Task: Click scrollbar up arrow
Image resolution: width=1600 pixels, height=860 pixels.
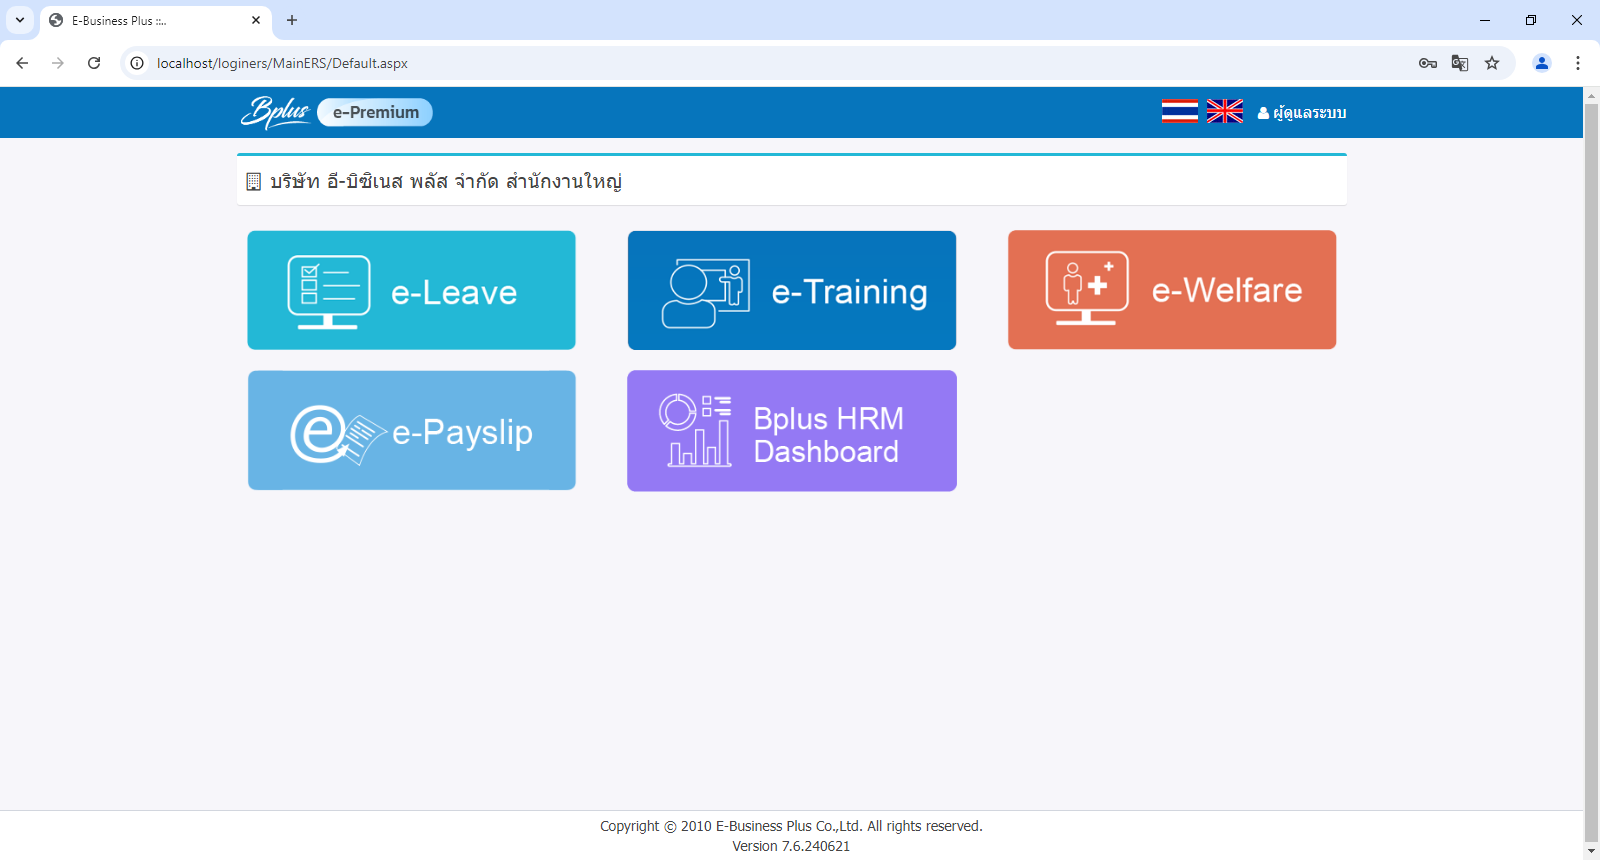Action: tap(1591, 95)
